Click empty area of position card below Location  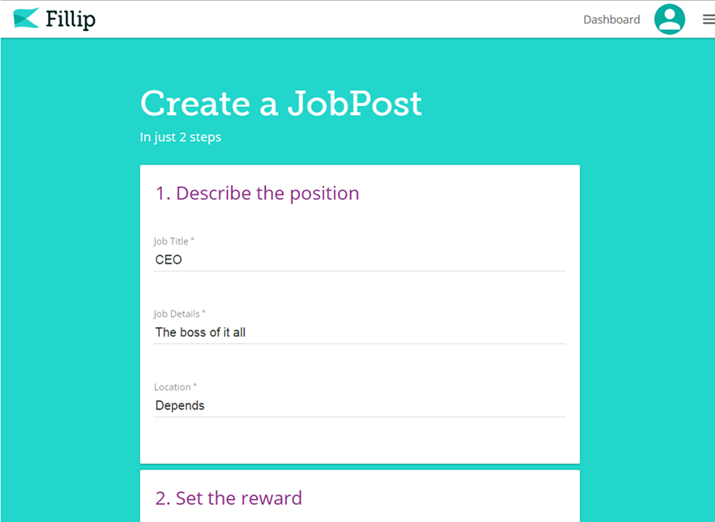[359, 440]
